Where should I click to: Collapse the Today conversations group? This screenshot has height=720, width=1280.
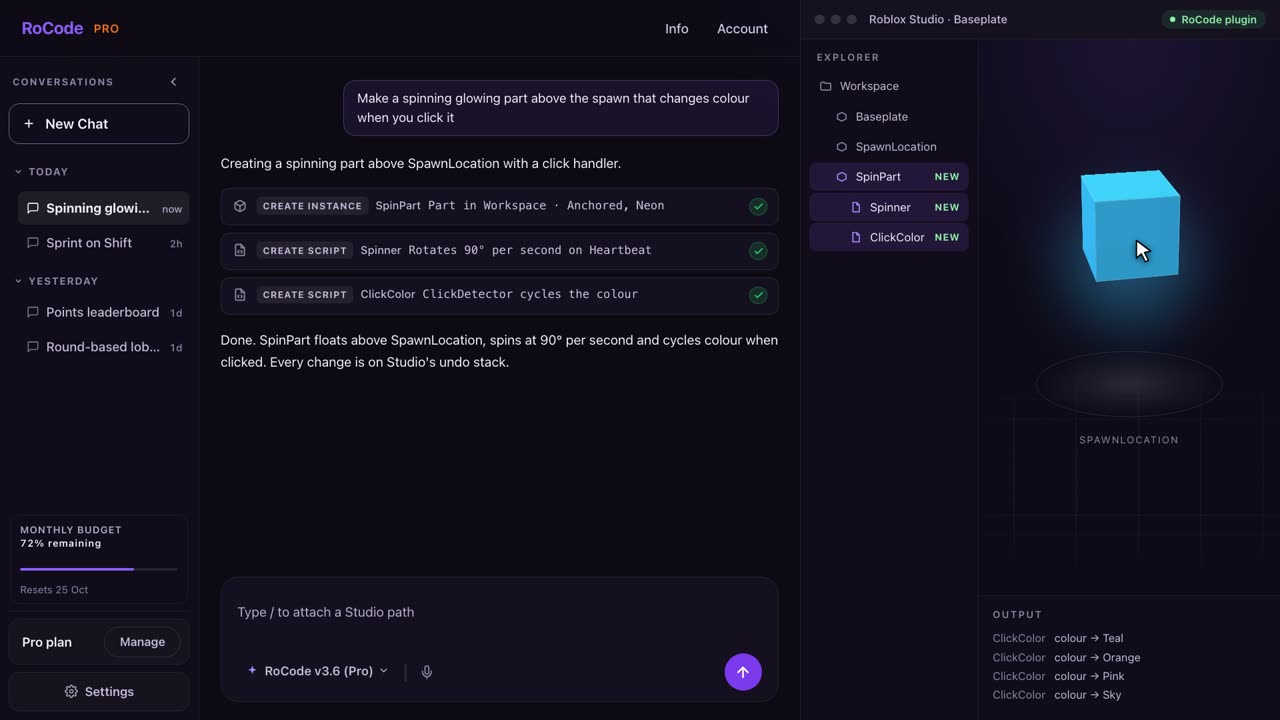point(18,172)
